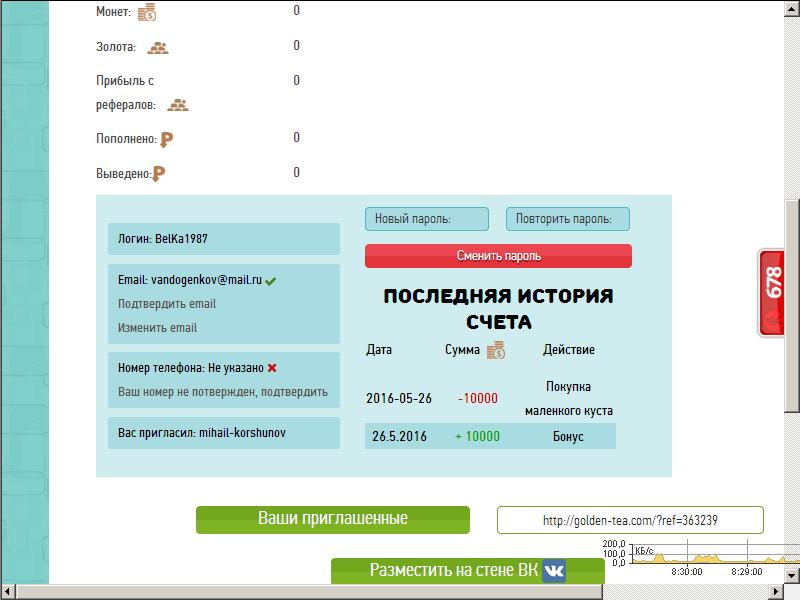Click the red cross next to Не указано

272,368
